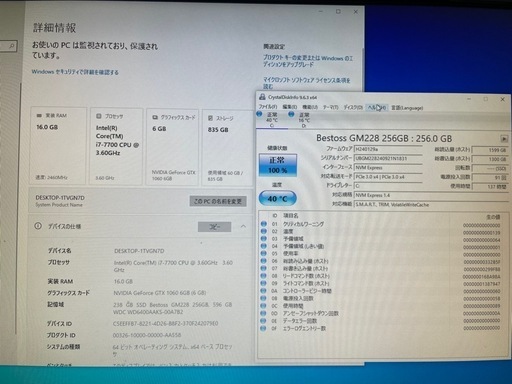Open Windows Security details link

click(x=75, y=72)
